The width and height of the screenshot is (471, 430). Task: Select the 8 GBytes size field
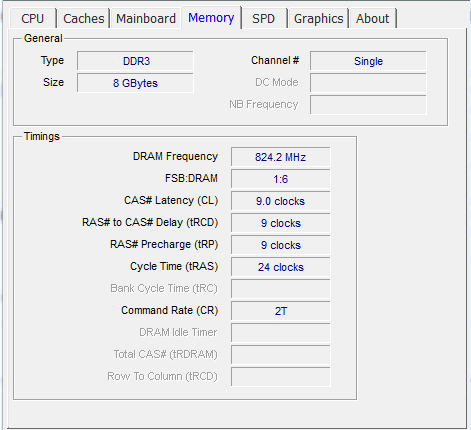[x=135, y=83]
